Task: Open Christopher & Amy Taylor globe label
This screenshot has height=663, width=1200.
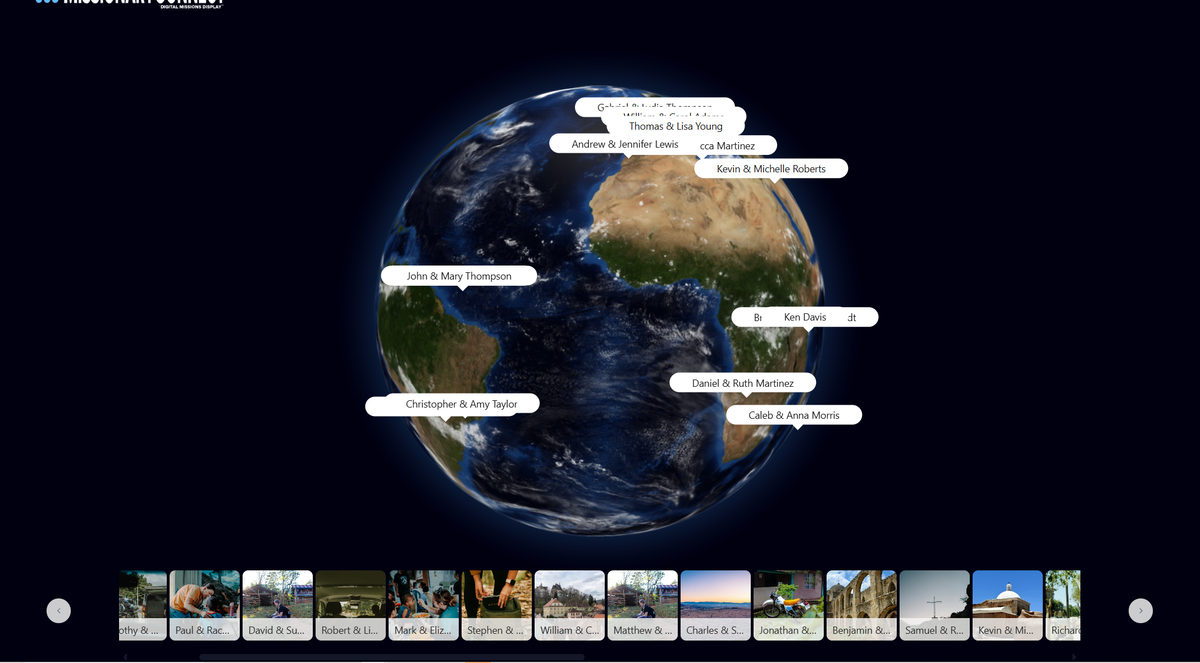Action: click(462, 404)
